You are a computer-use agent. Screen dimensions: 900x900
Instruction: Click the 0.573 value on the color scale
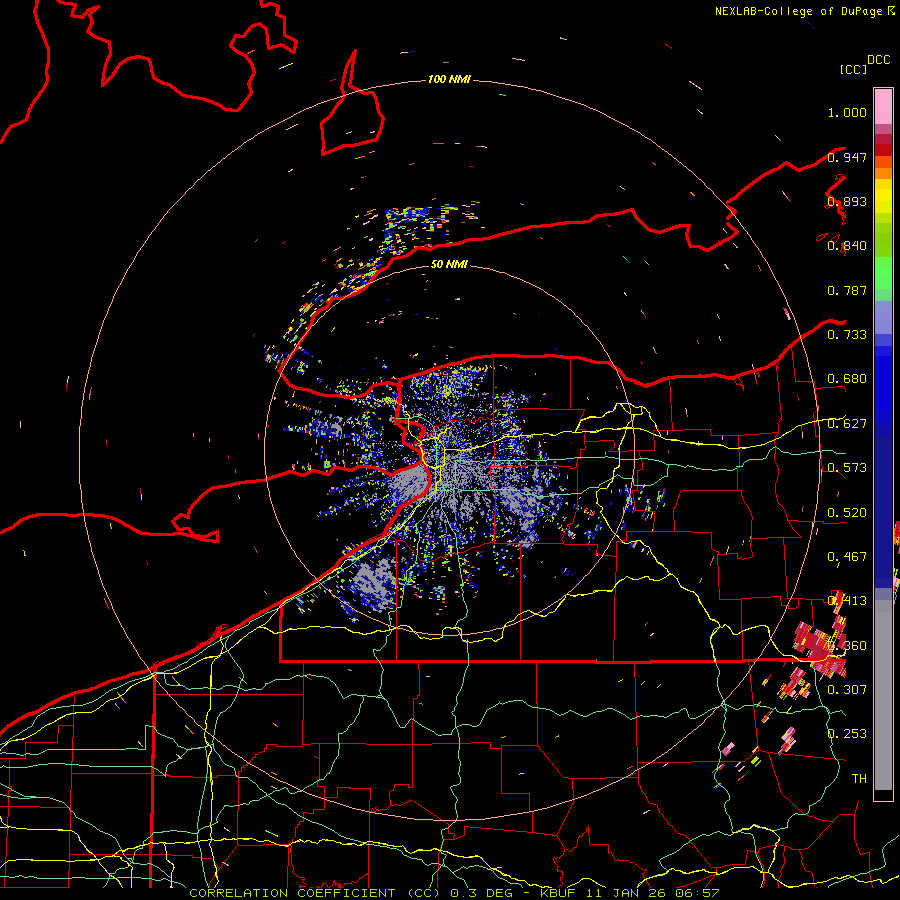click(x=847, y=468)
